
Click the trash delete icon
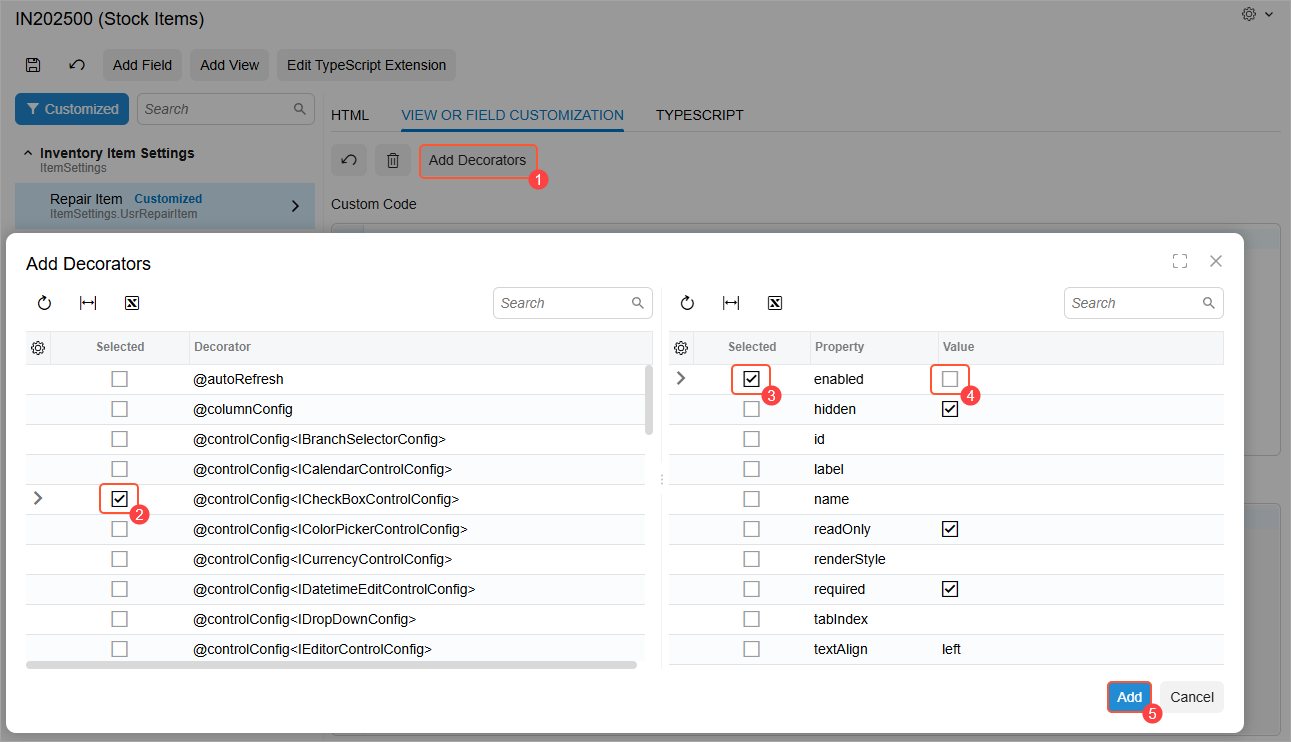coord(393,160)
